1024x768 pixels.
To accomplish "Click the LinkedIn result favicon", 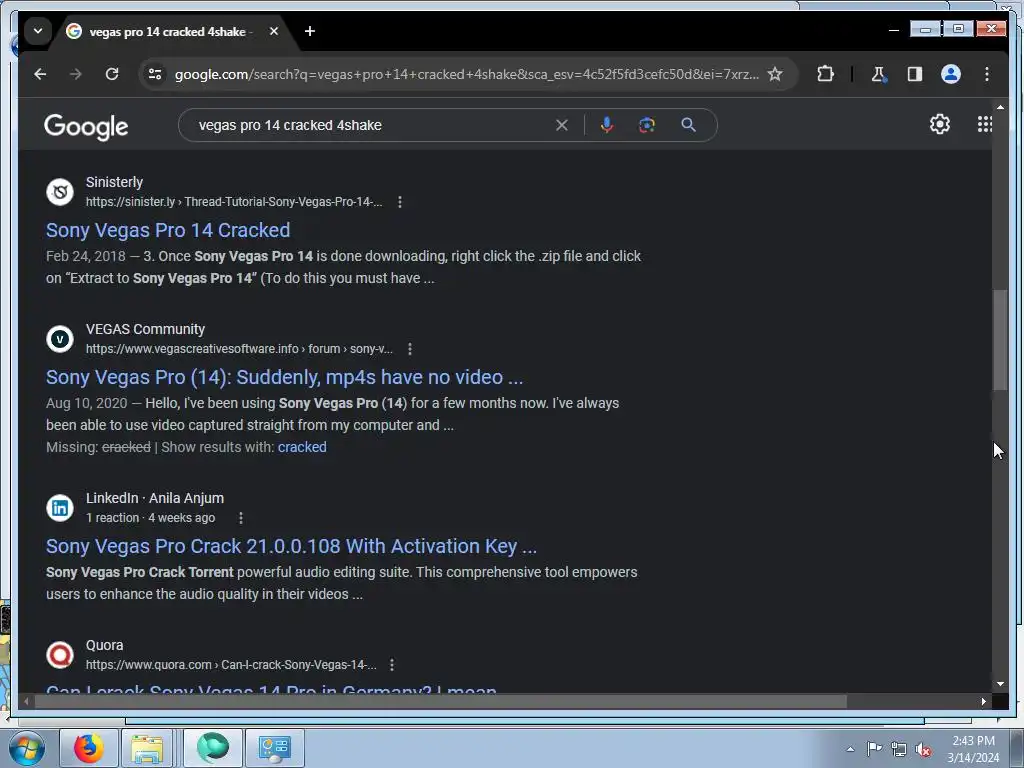I will pyautogui.click(x=60, y=507).
